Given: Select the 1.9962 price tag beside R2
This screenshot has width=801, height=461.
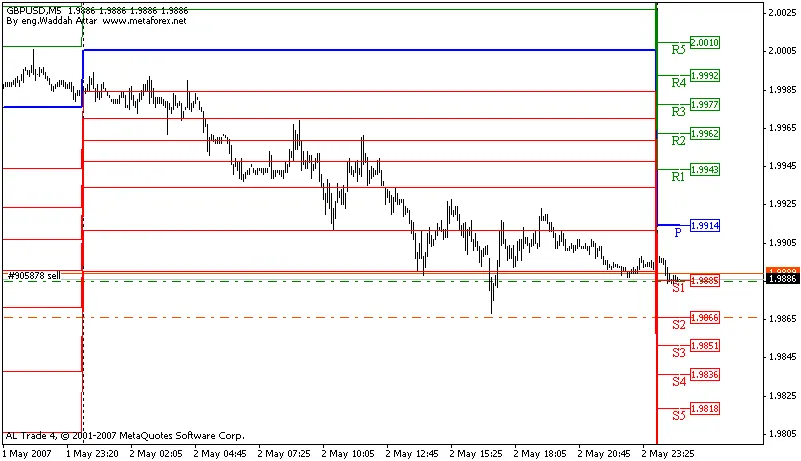Looking at the screenshot, I should tap(705, 133).
